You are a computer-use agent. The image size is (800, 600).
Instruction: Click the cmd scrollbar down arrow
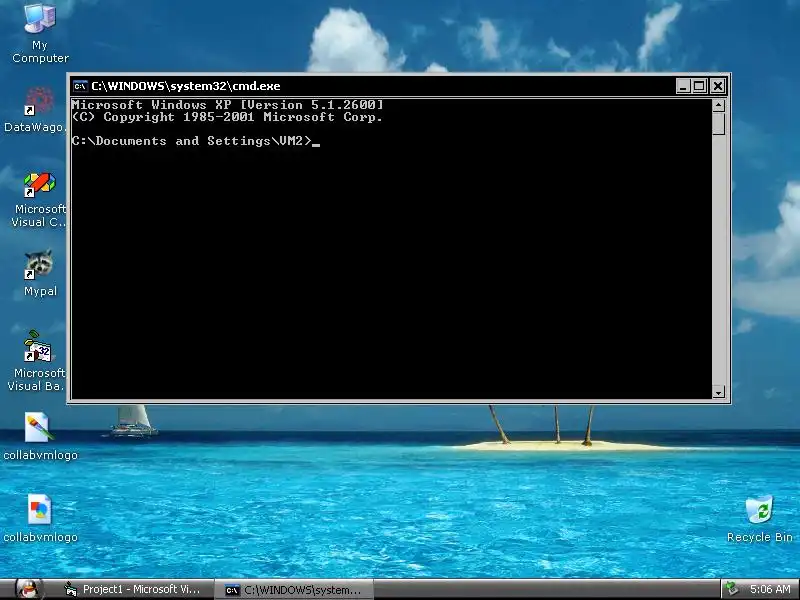tap(718, 392)
